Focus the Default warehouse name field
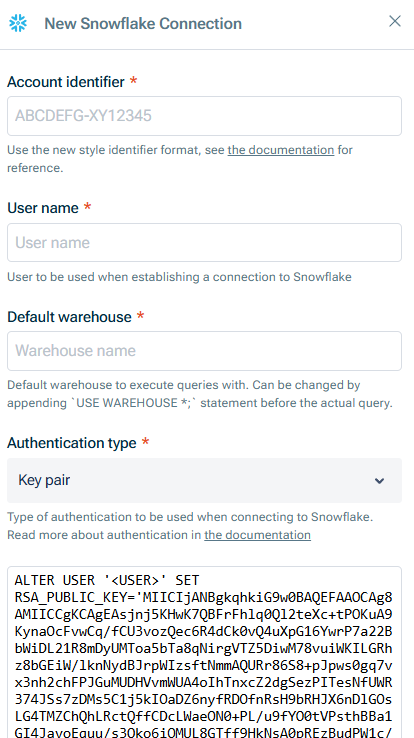This screenshot has width=414, height=738. (204, 351)
